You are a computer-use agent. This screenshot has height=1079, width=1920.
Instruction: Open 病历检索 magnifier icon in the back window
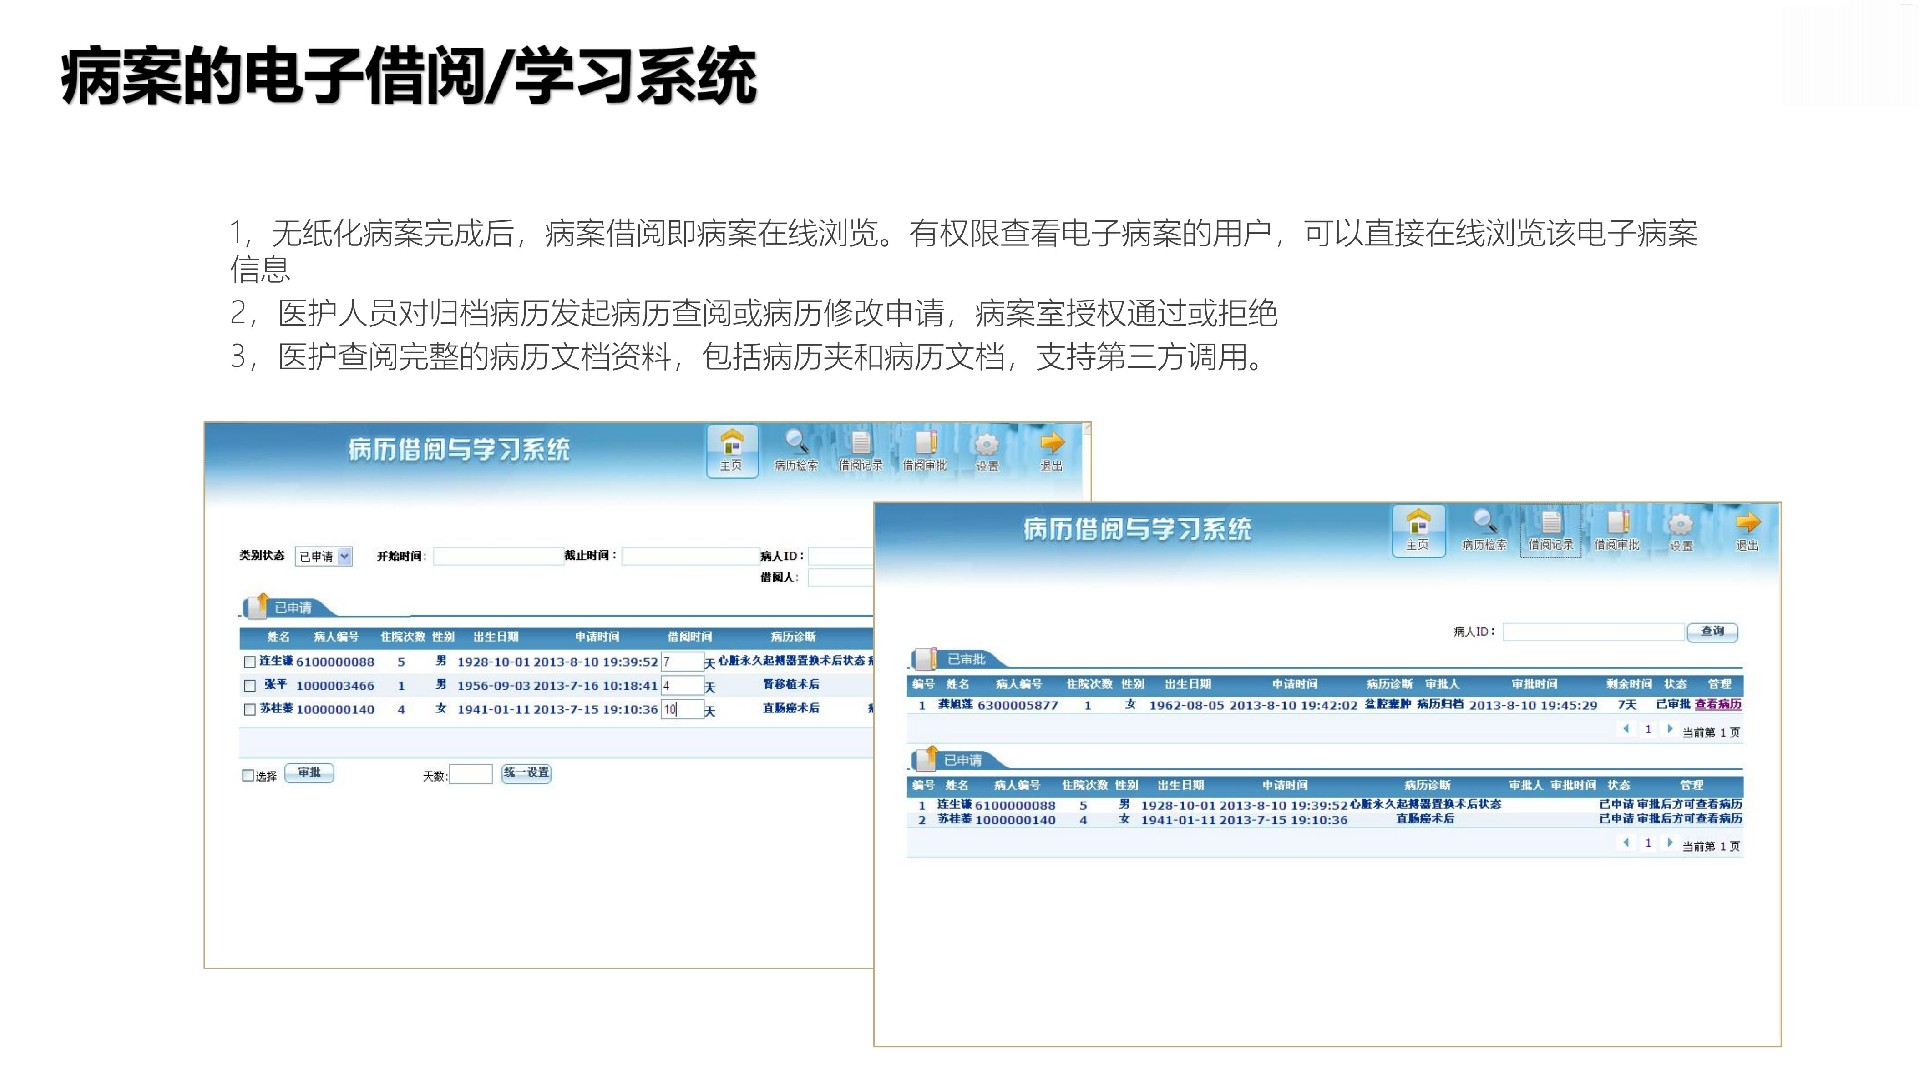coord(796,450)
